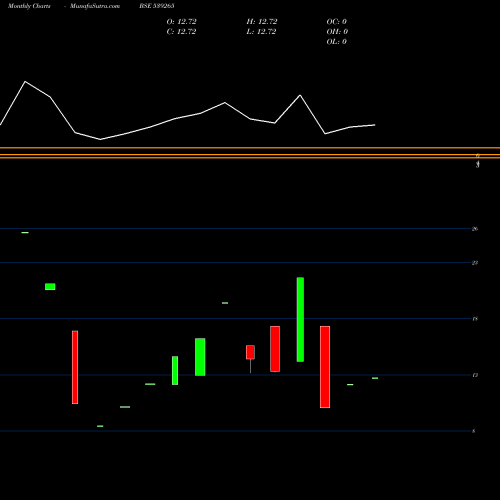
Task: Click the lowest green dash candle near the 8 line
Action: [100, 426]
